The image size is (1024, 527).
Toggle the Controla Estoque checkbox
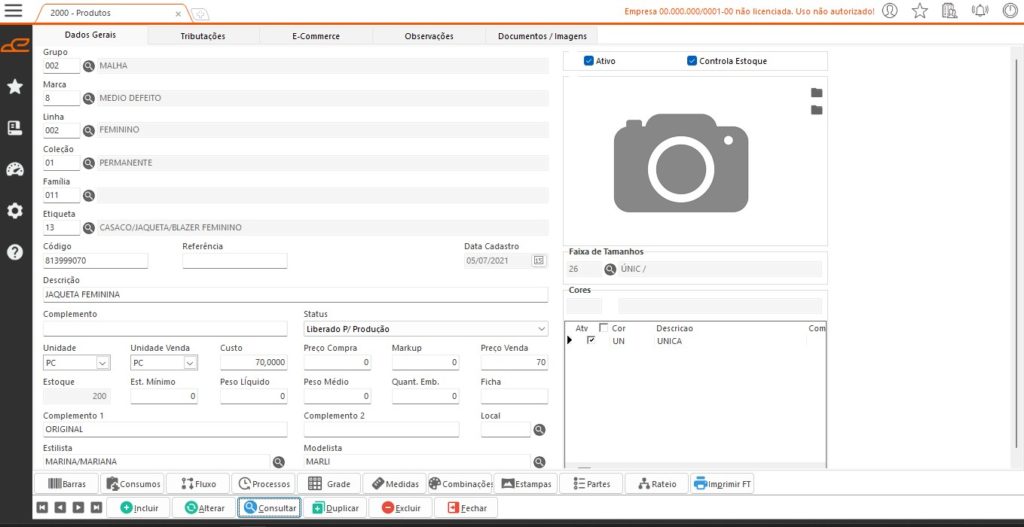click(692, 61)
